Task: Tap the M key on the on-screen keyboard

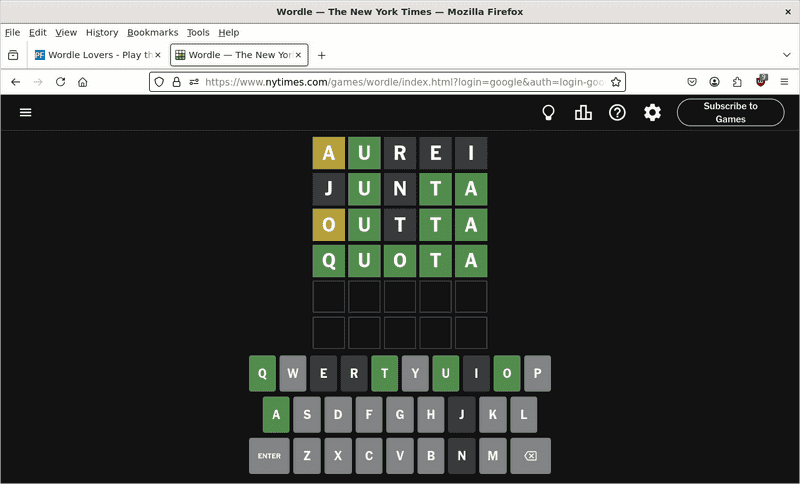Action: (x=493, y=456)
